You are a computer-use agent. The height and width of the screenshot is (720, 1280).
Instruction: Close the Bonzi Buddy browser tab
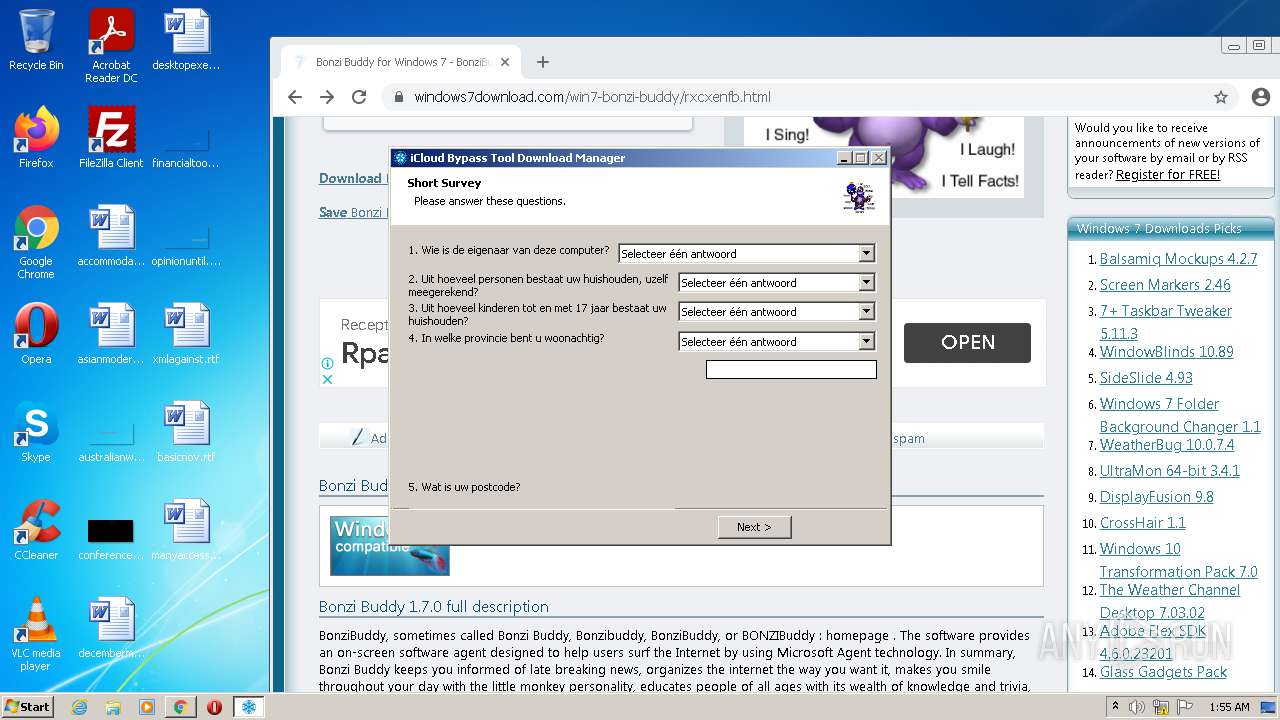coord(505,62)
